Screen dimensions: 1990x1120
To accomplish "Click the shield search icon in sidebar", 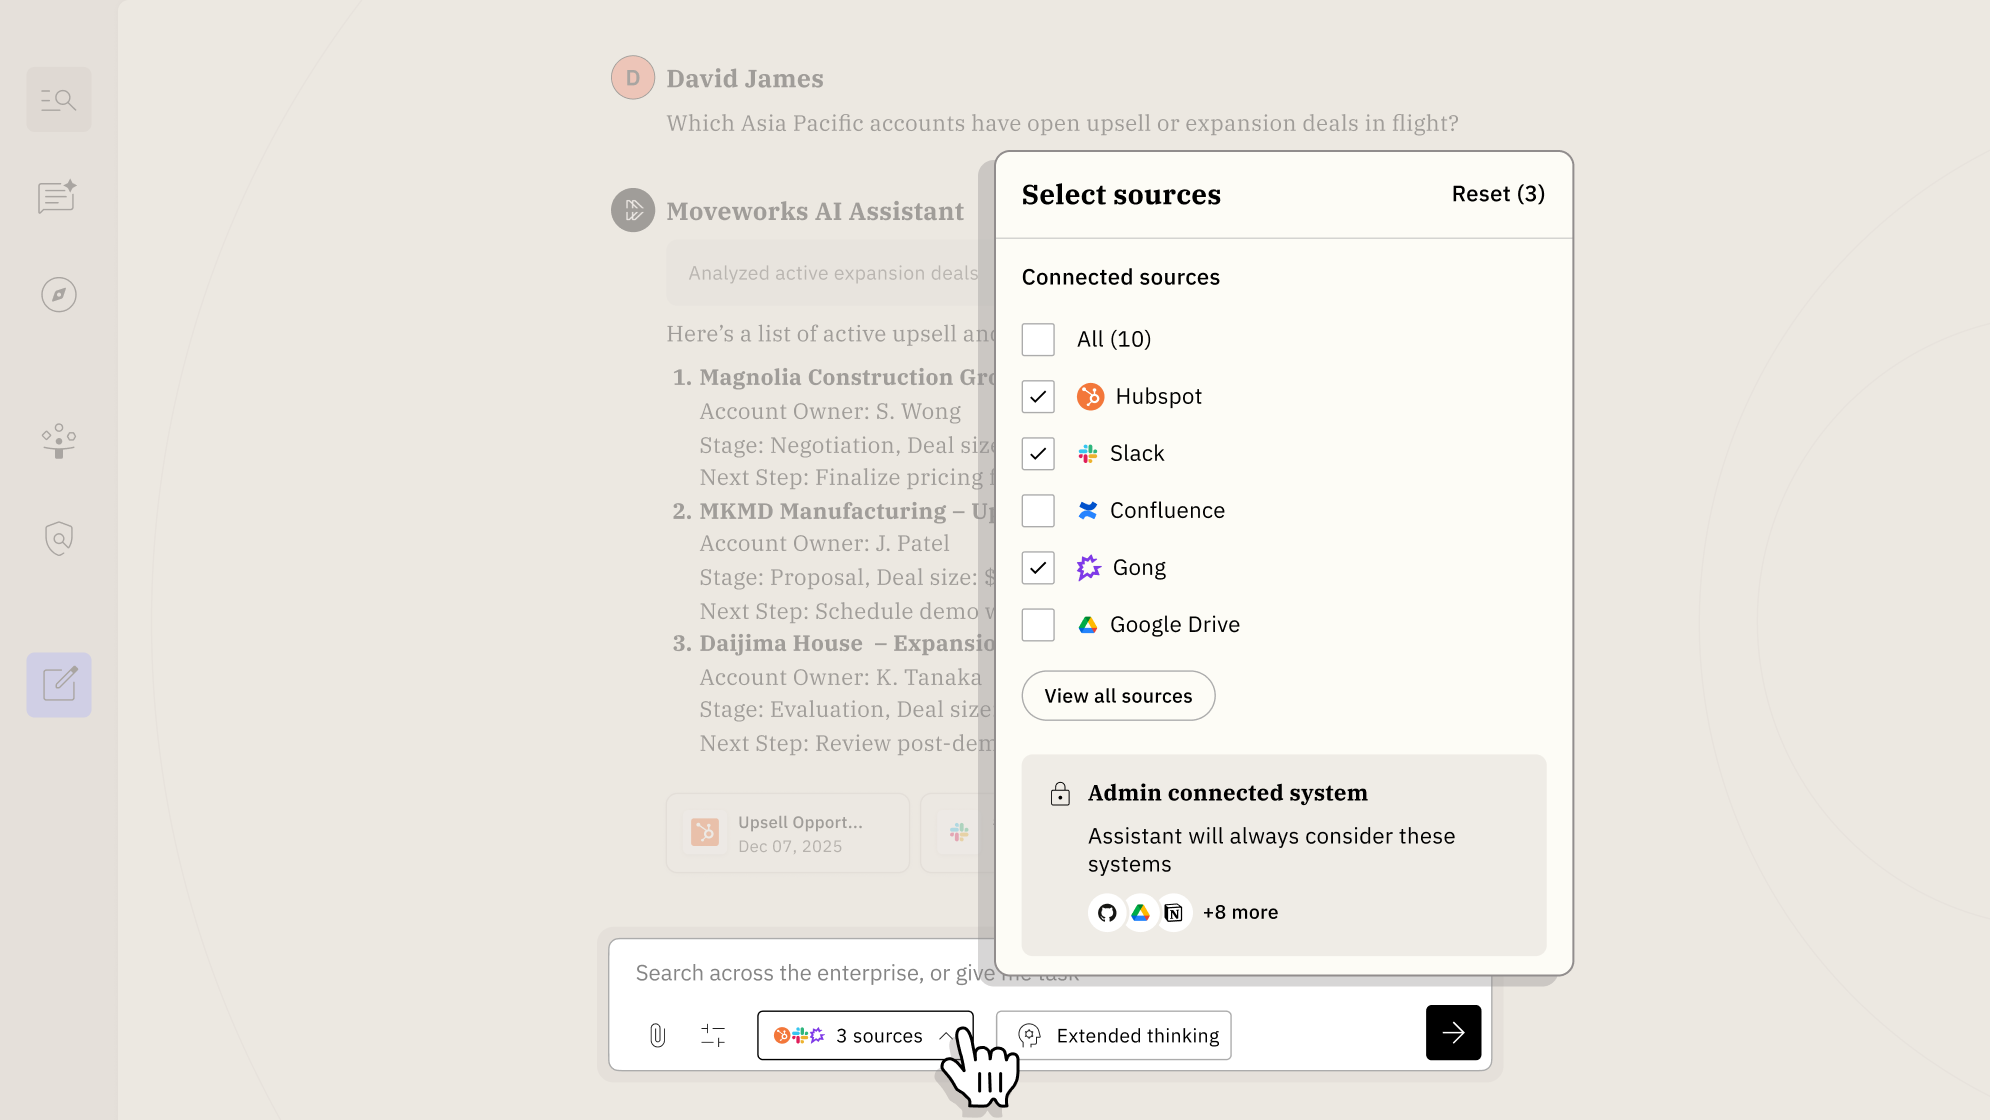I will click(x=59, y=539).
